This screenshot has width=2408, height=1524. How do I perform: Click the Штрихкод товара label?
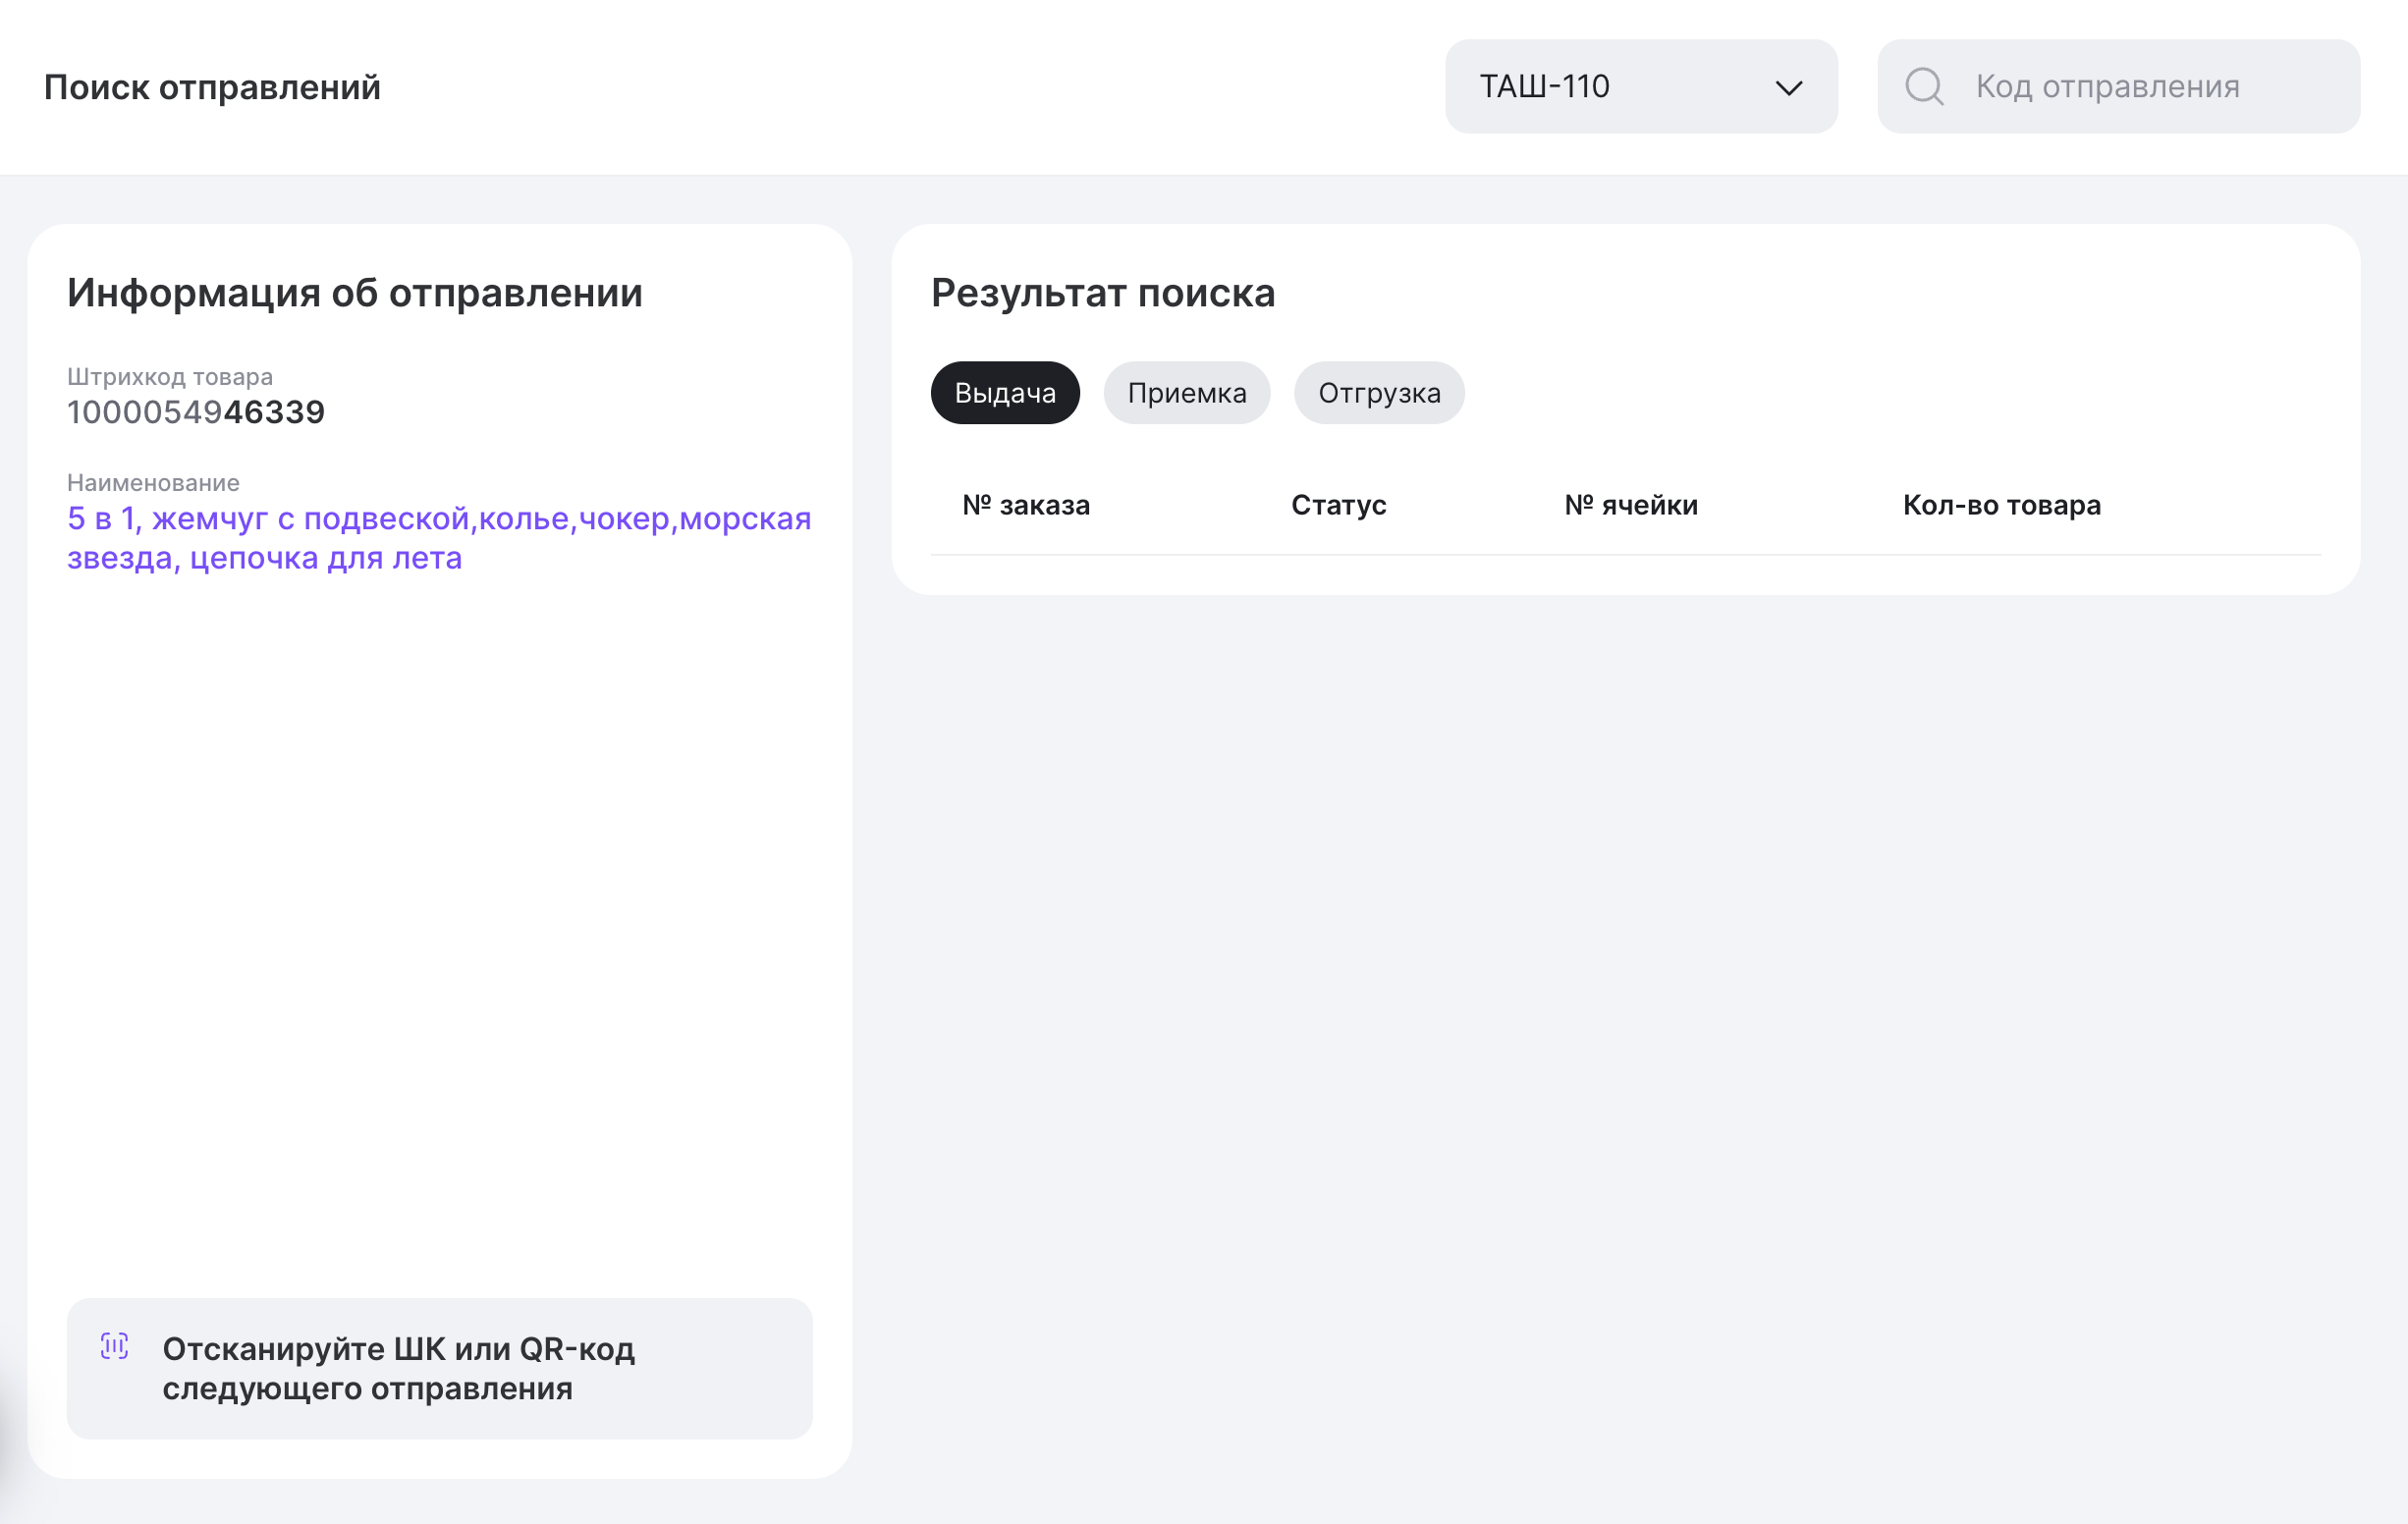[169, 377]
